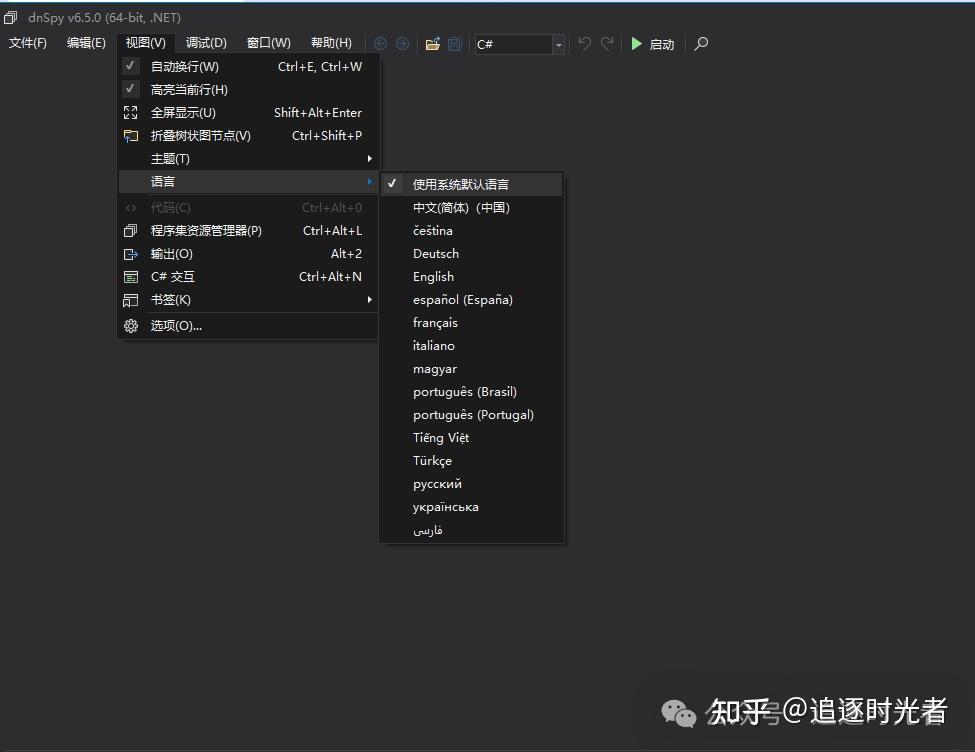Open the 窗口(W) menu
The width and height of the screenshot is (975, 752).
point(269,43)
